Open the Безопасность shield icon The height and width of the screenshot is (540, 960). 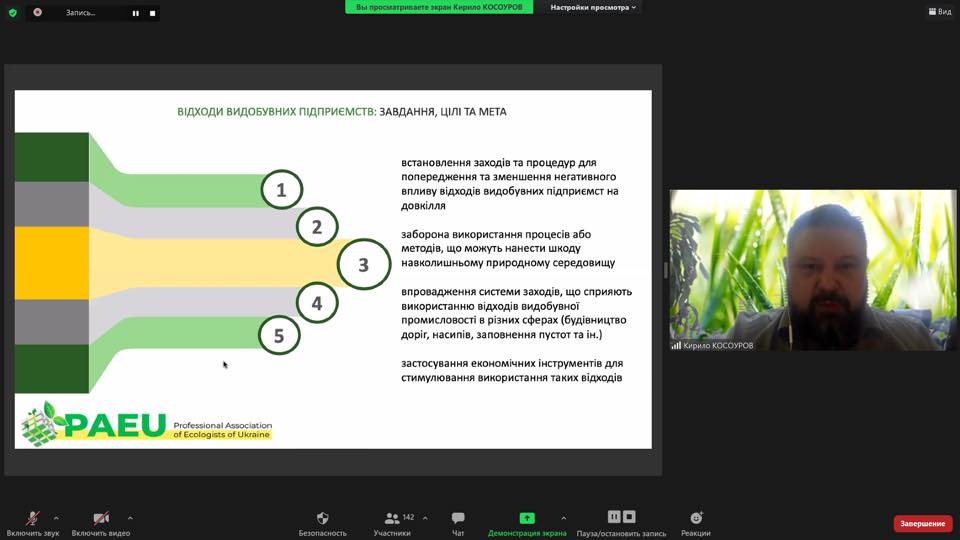322,519
